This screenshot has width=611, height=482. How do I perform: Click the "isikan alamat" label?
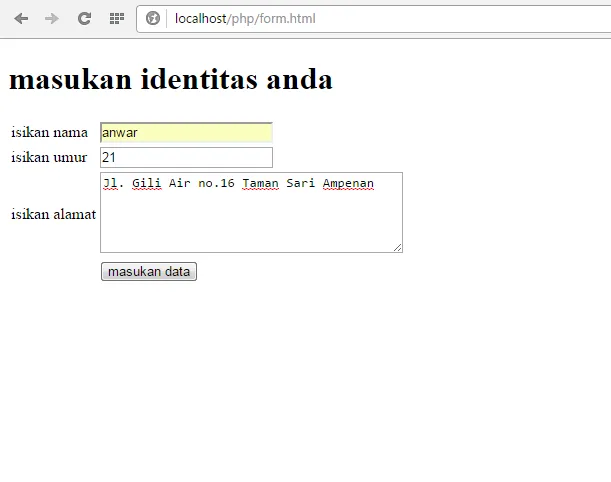pos(53,214)
